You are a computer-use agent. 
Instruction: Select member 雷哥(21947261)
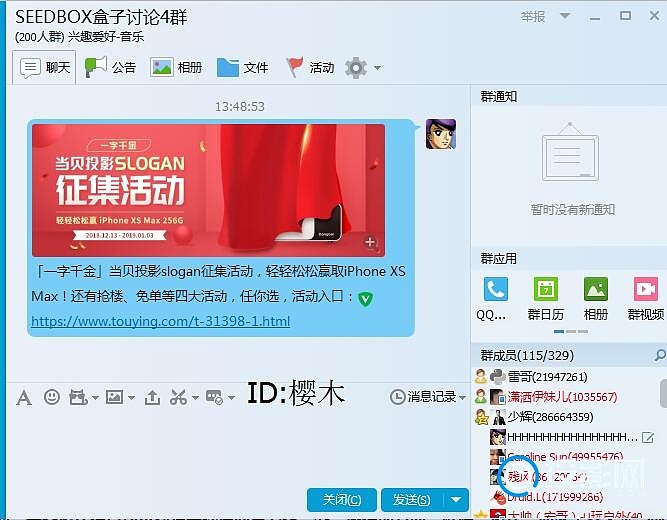547,377
